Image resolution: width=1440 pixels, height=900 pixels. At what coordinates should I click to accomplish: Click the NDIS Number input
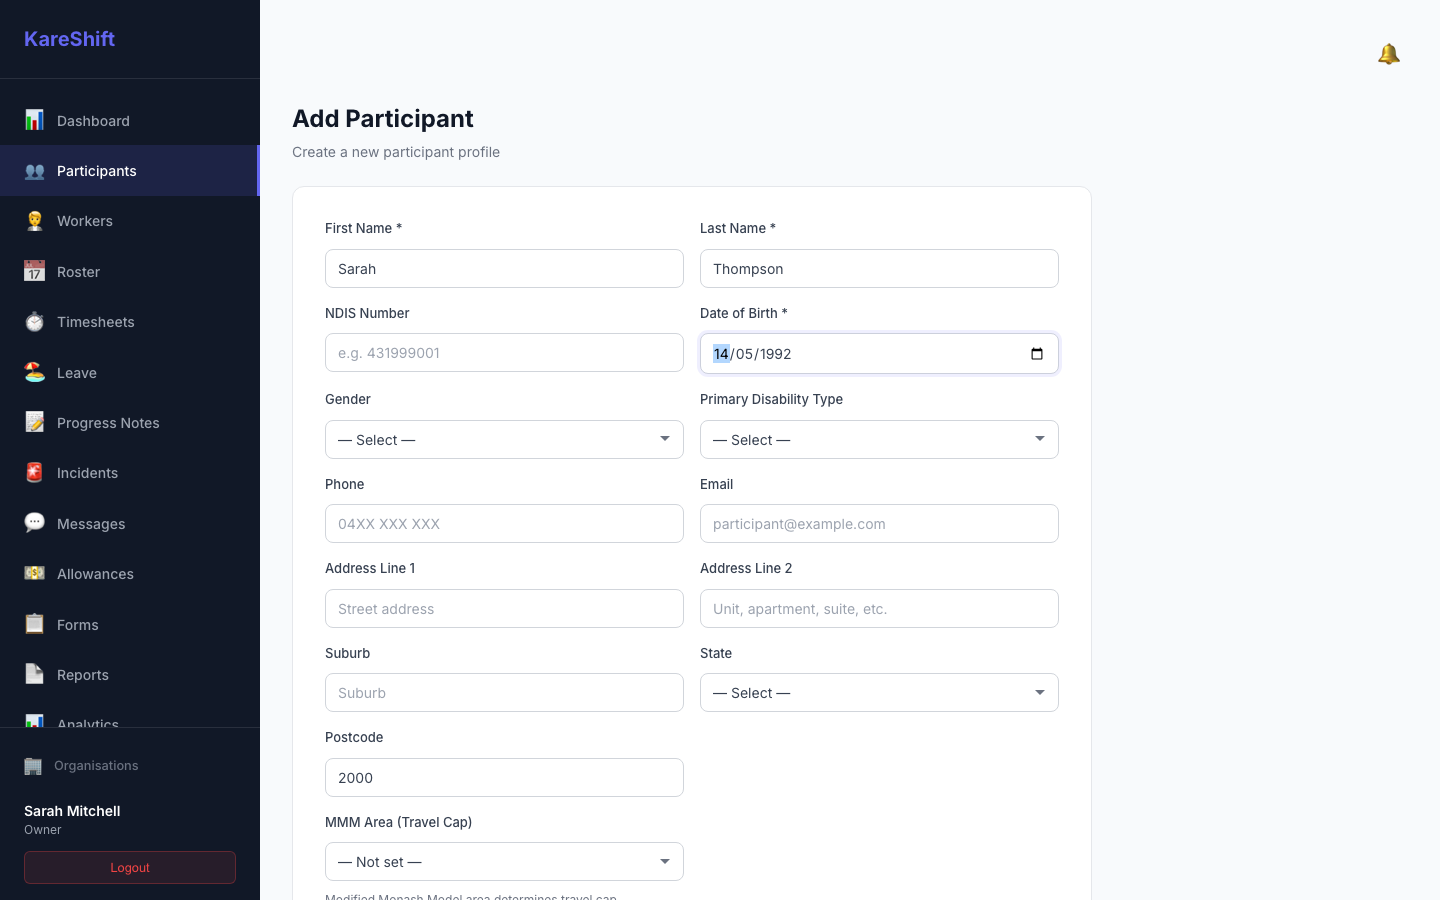[504, 352]
